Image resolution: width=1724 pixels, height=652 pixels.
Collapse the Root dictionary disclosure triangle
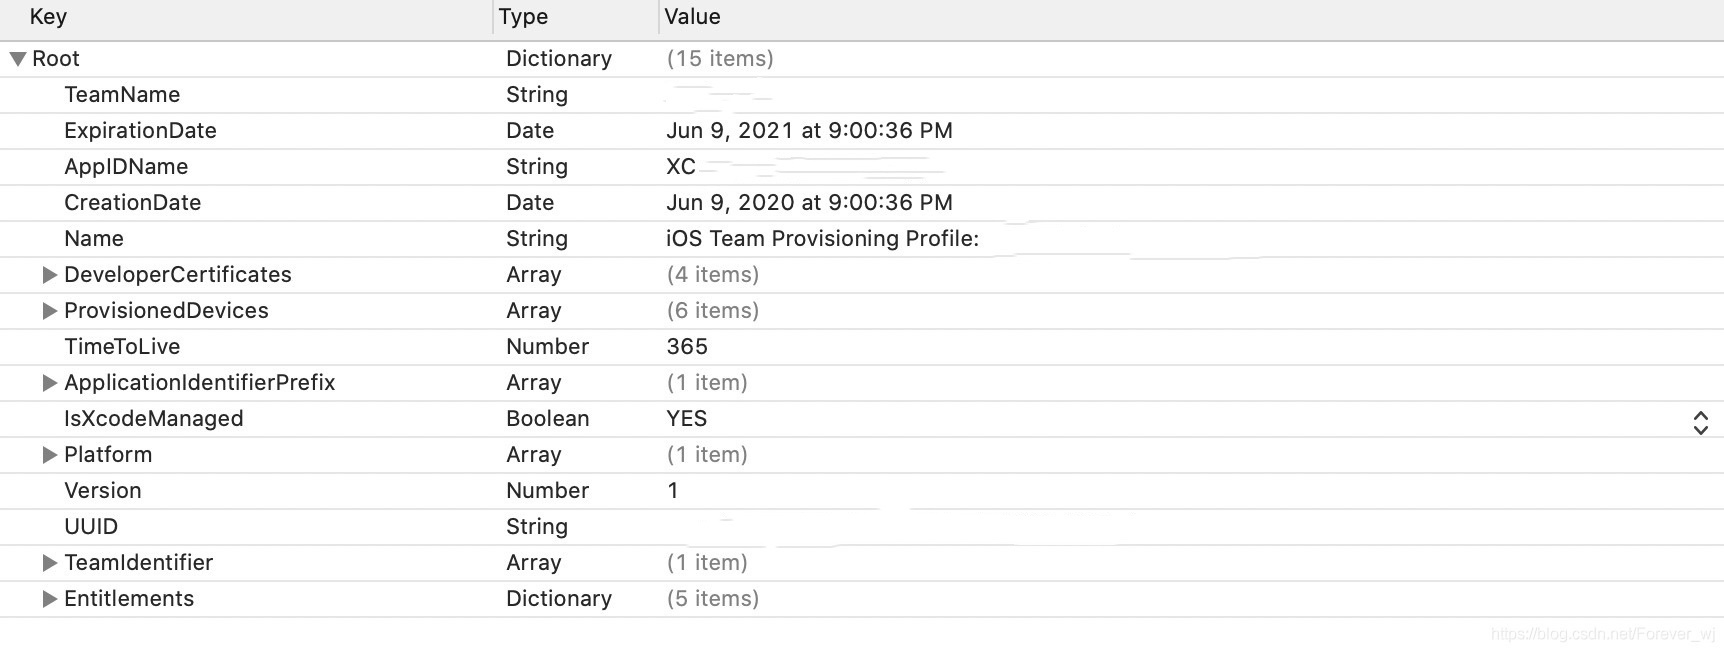tap(18, 59)
